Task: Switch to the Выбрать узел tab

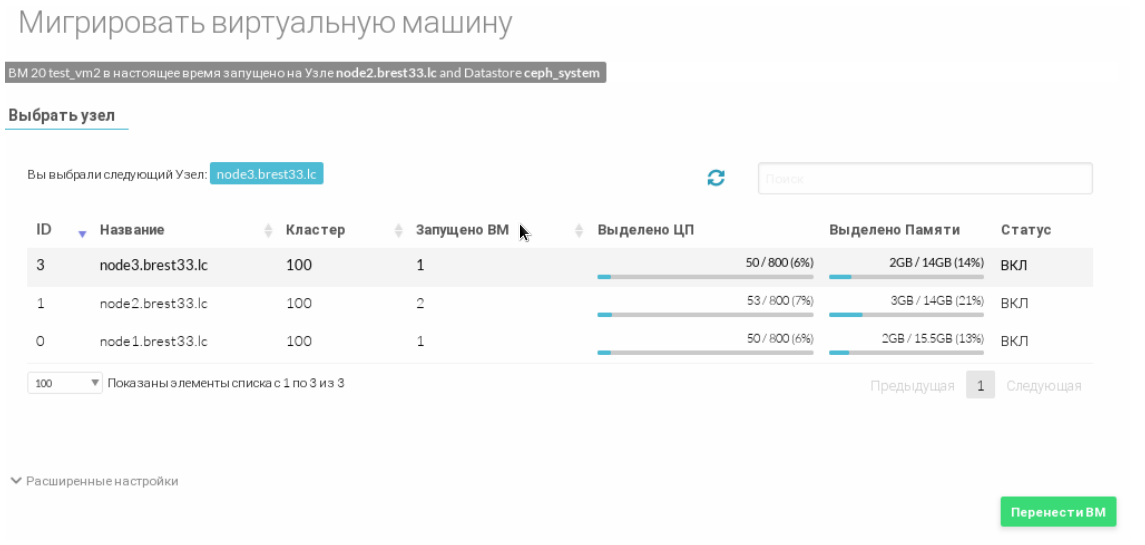Action: pyautogui.click(x=61, y=116)
